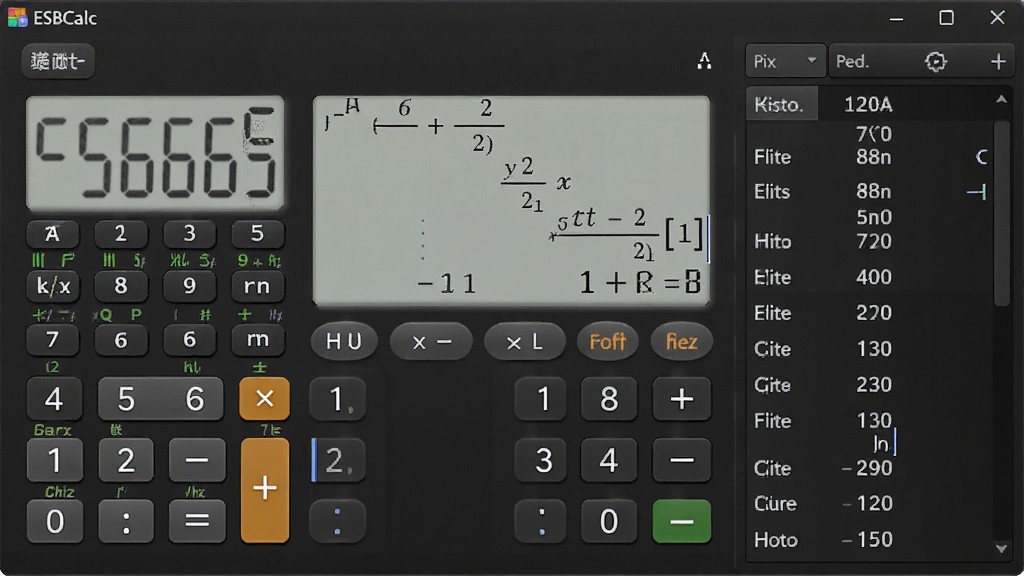
Task: Open the Pix dropdown
Action: click(x=786, y=61)
